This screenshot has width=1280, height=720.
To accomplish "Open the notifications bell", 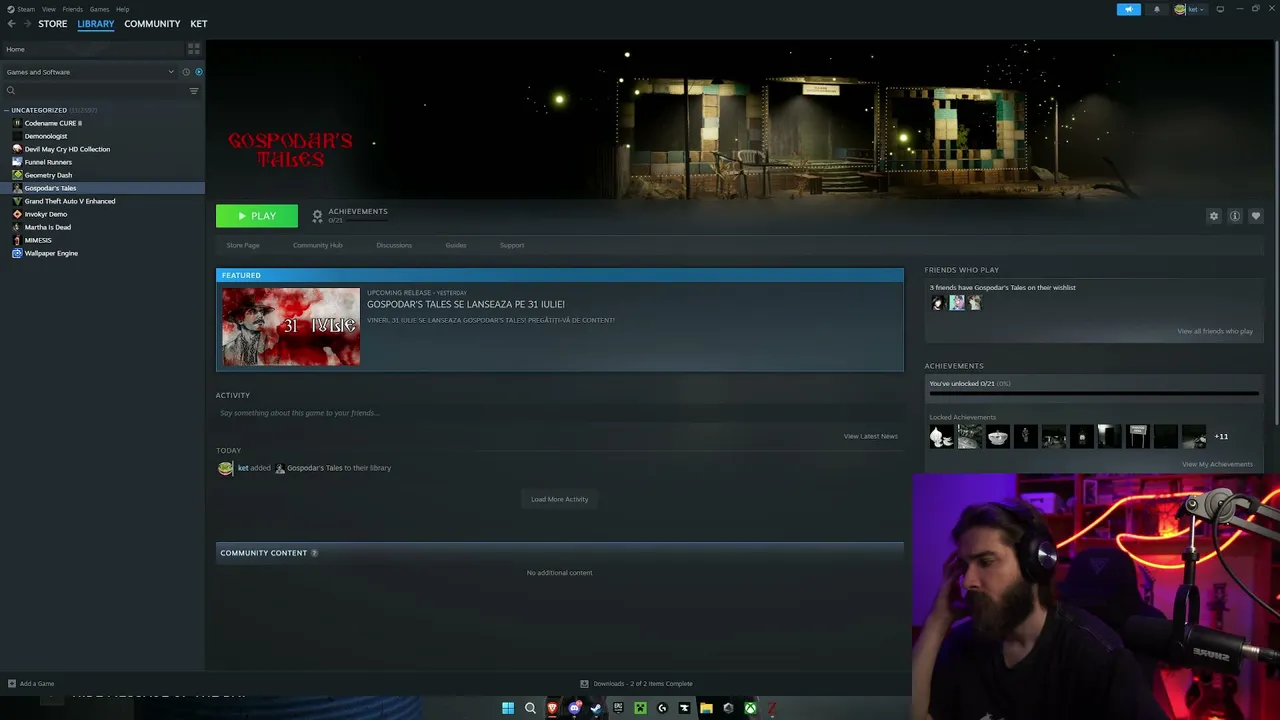I will pyautogui.click(x=1157, y=9).
